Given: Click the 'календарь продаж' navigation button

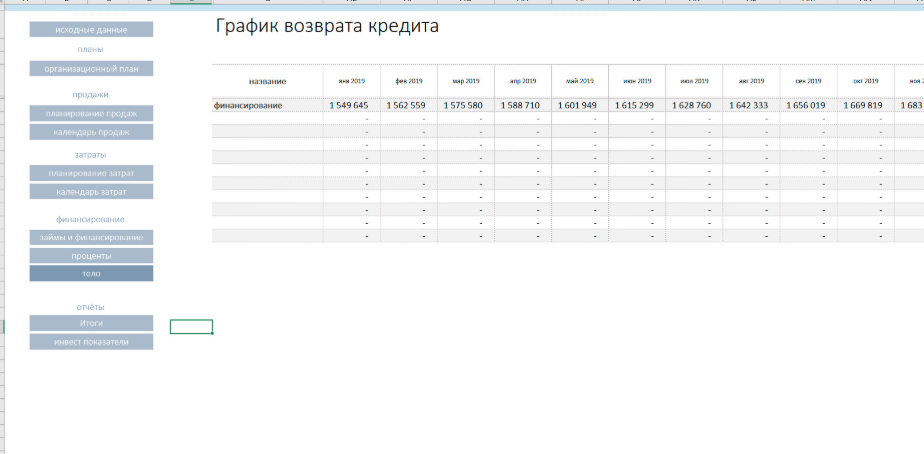Looking at the screenshot, I should coord(91,132).
